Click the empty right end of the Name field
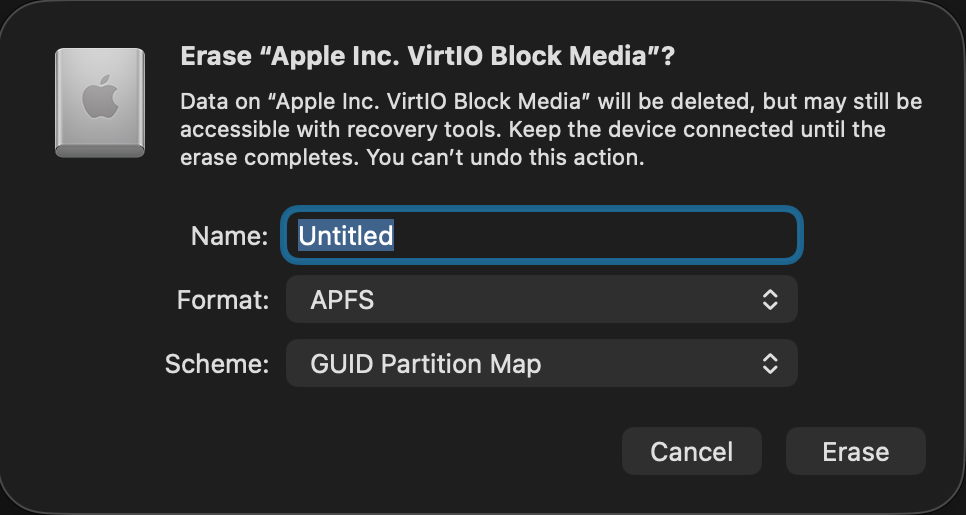Viewport: 966px width, 515px height. (x=700, y=236)
